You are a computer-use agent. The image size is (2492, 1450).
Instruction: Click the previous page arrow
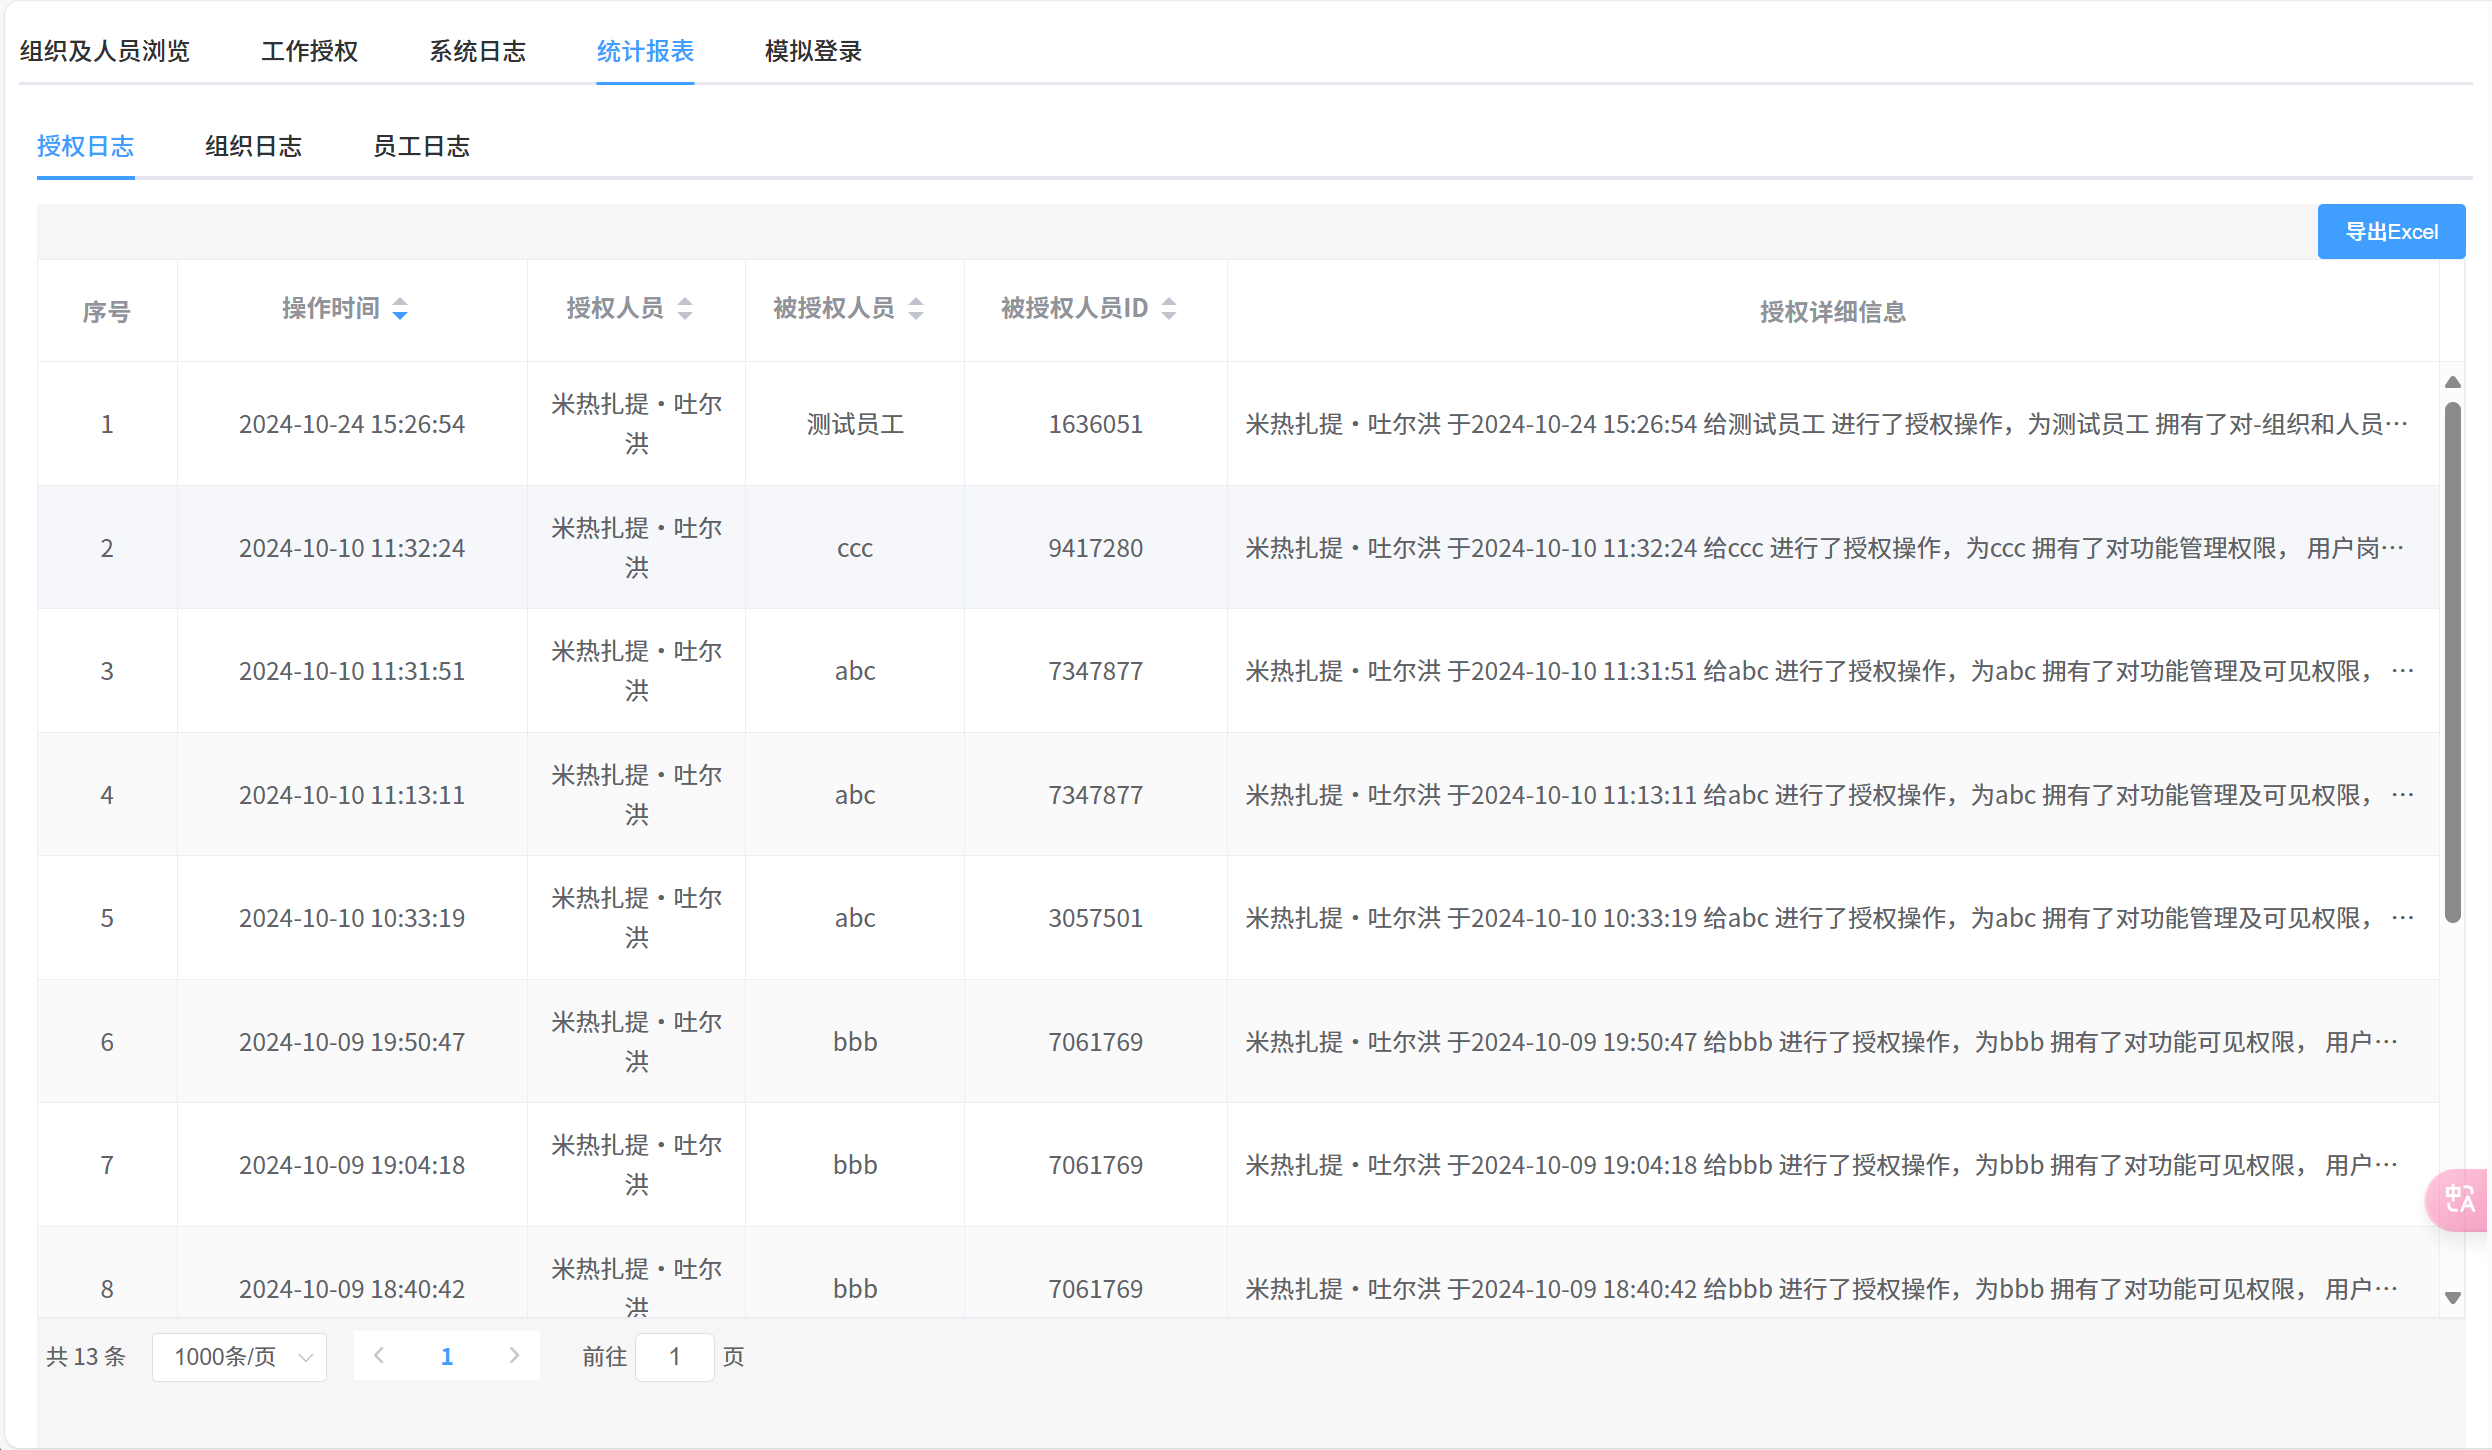379,1356
